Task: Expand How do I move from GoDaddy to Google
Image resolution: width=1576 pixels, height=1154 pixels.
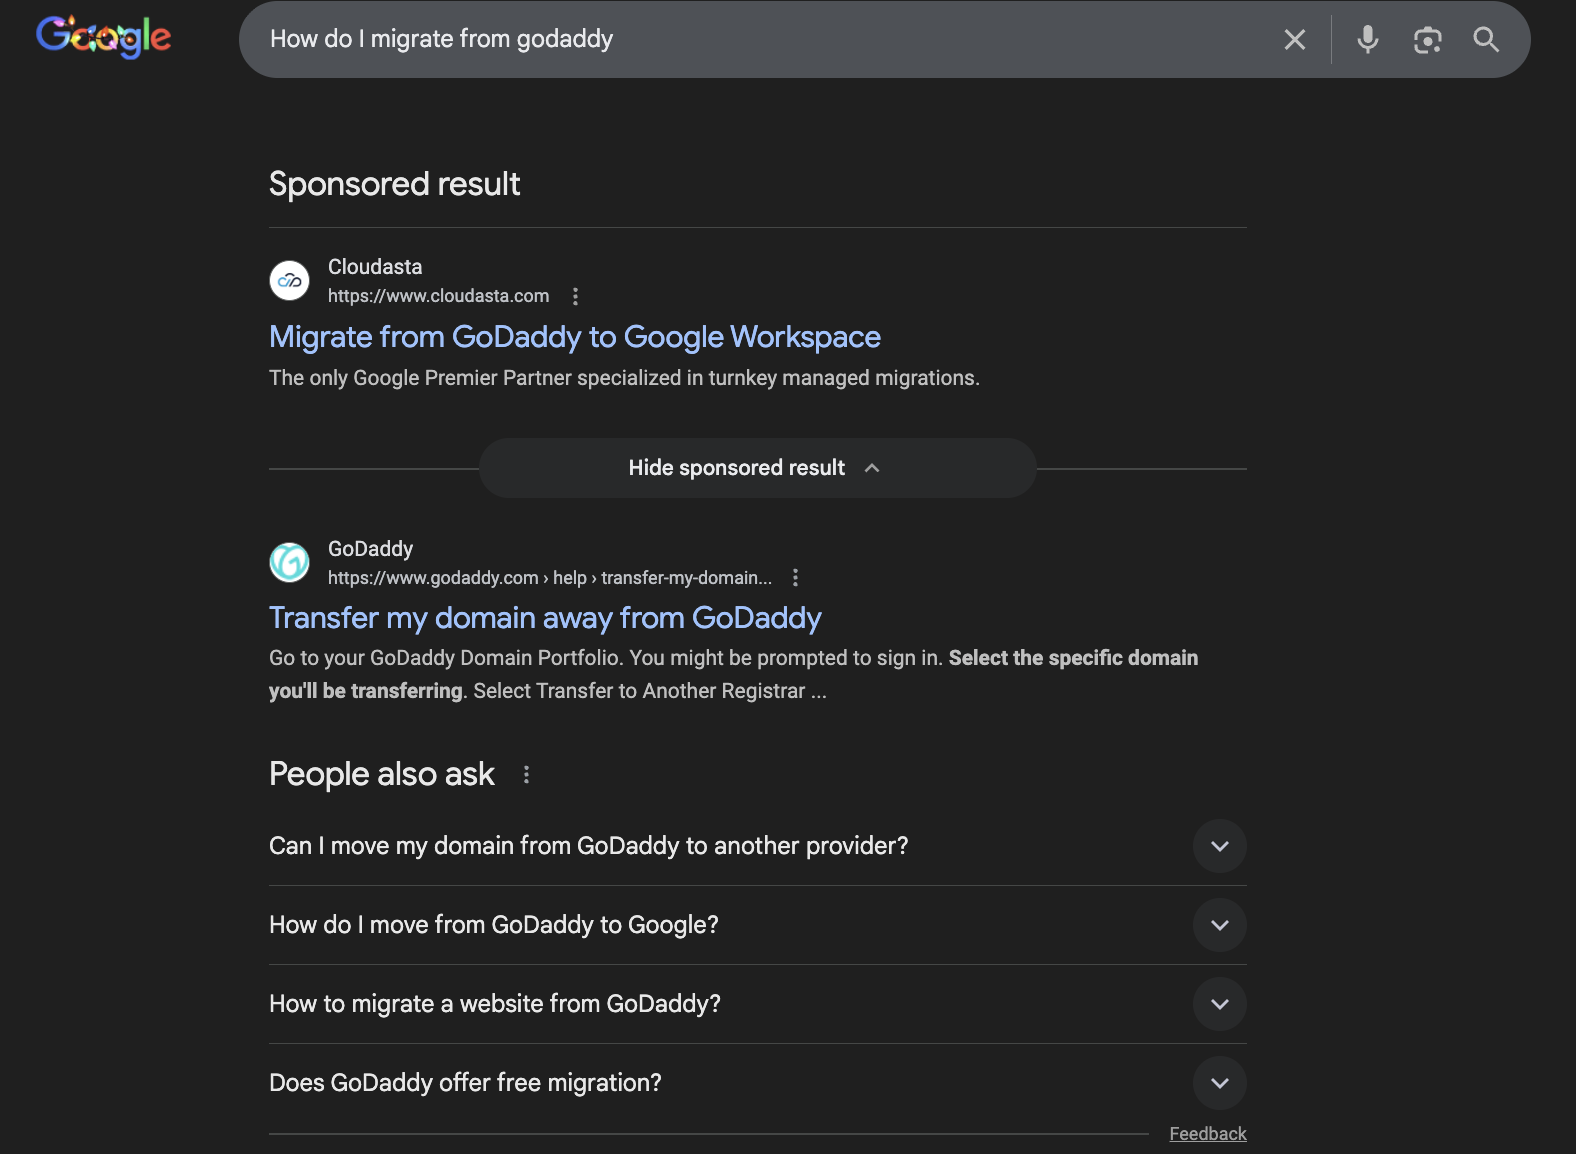Action: pyautogui.click(x=757, y=925)
